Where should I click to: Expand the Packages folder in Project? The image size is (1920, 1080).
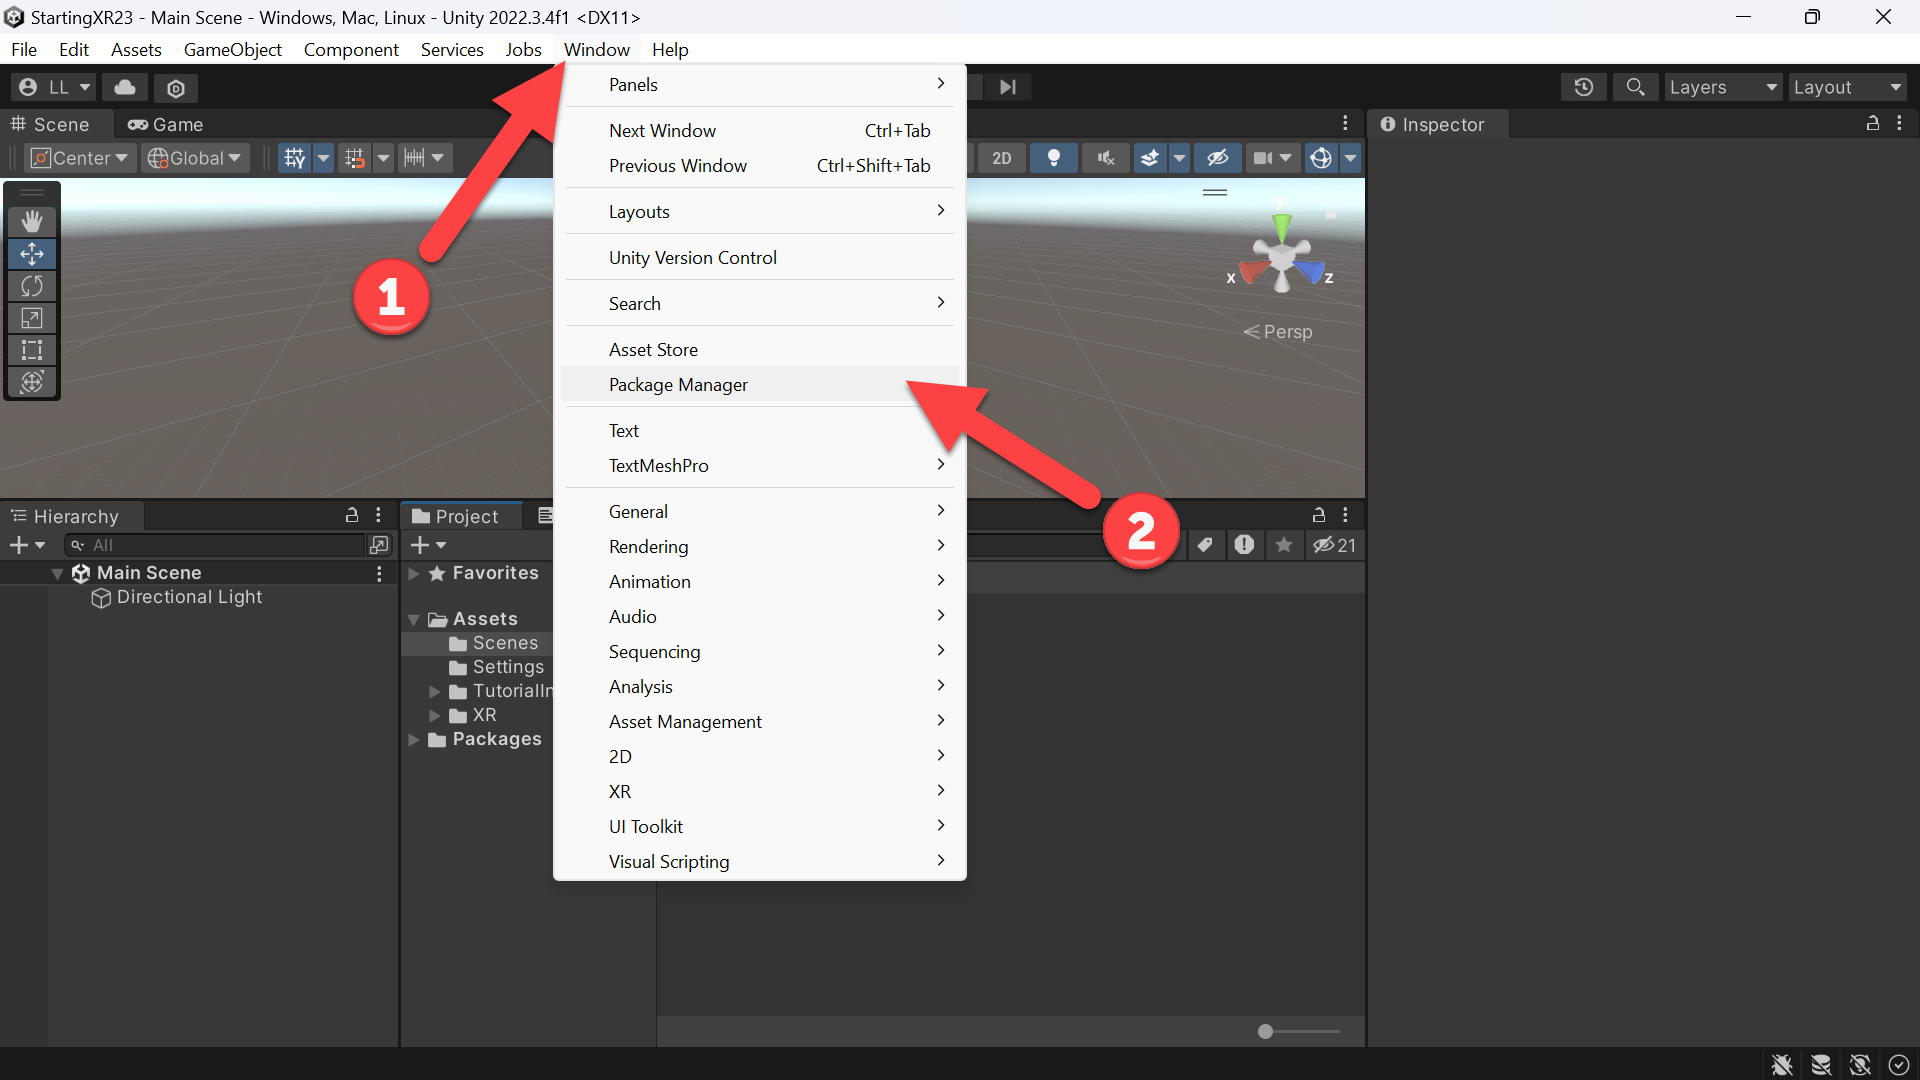pyautogui.click(x=414, y=740)
